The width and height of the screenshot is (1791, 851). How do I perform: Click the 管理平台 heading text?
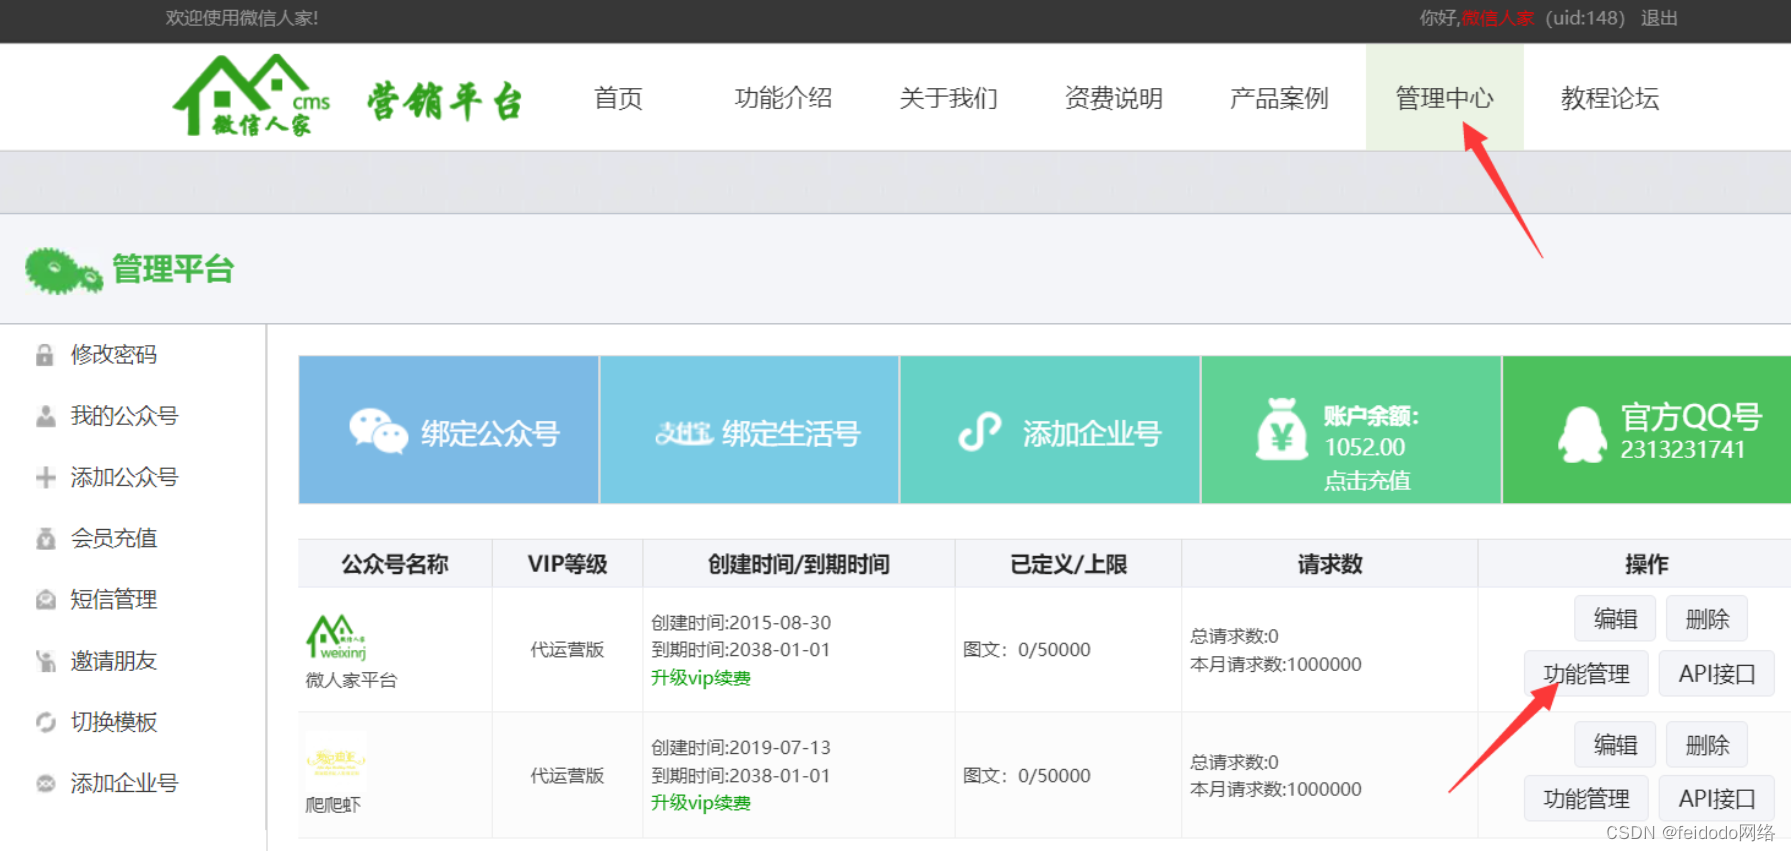(173, 270)
